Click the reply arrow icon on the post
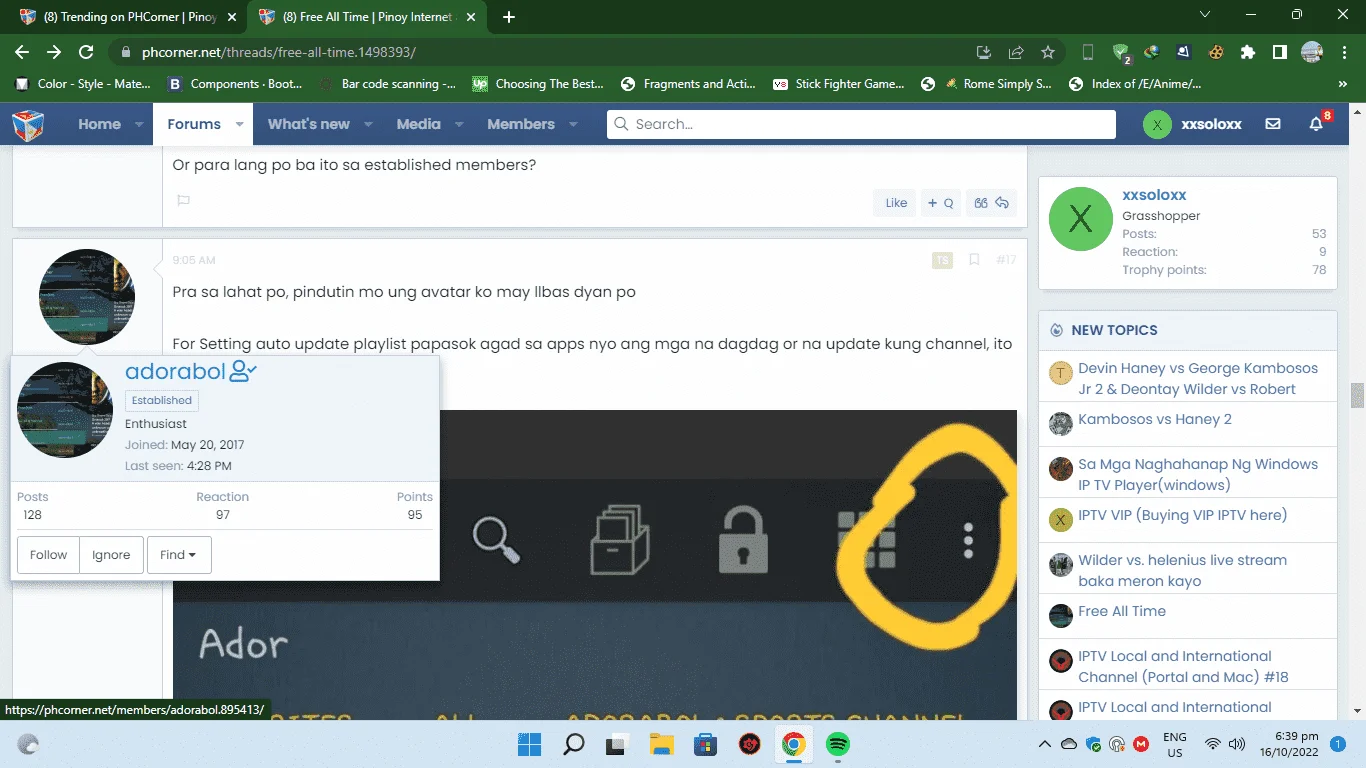The image size is (1366, 768). tap(1002, 203)
